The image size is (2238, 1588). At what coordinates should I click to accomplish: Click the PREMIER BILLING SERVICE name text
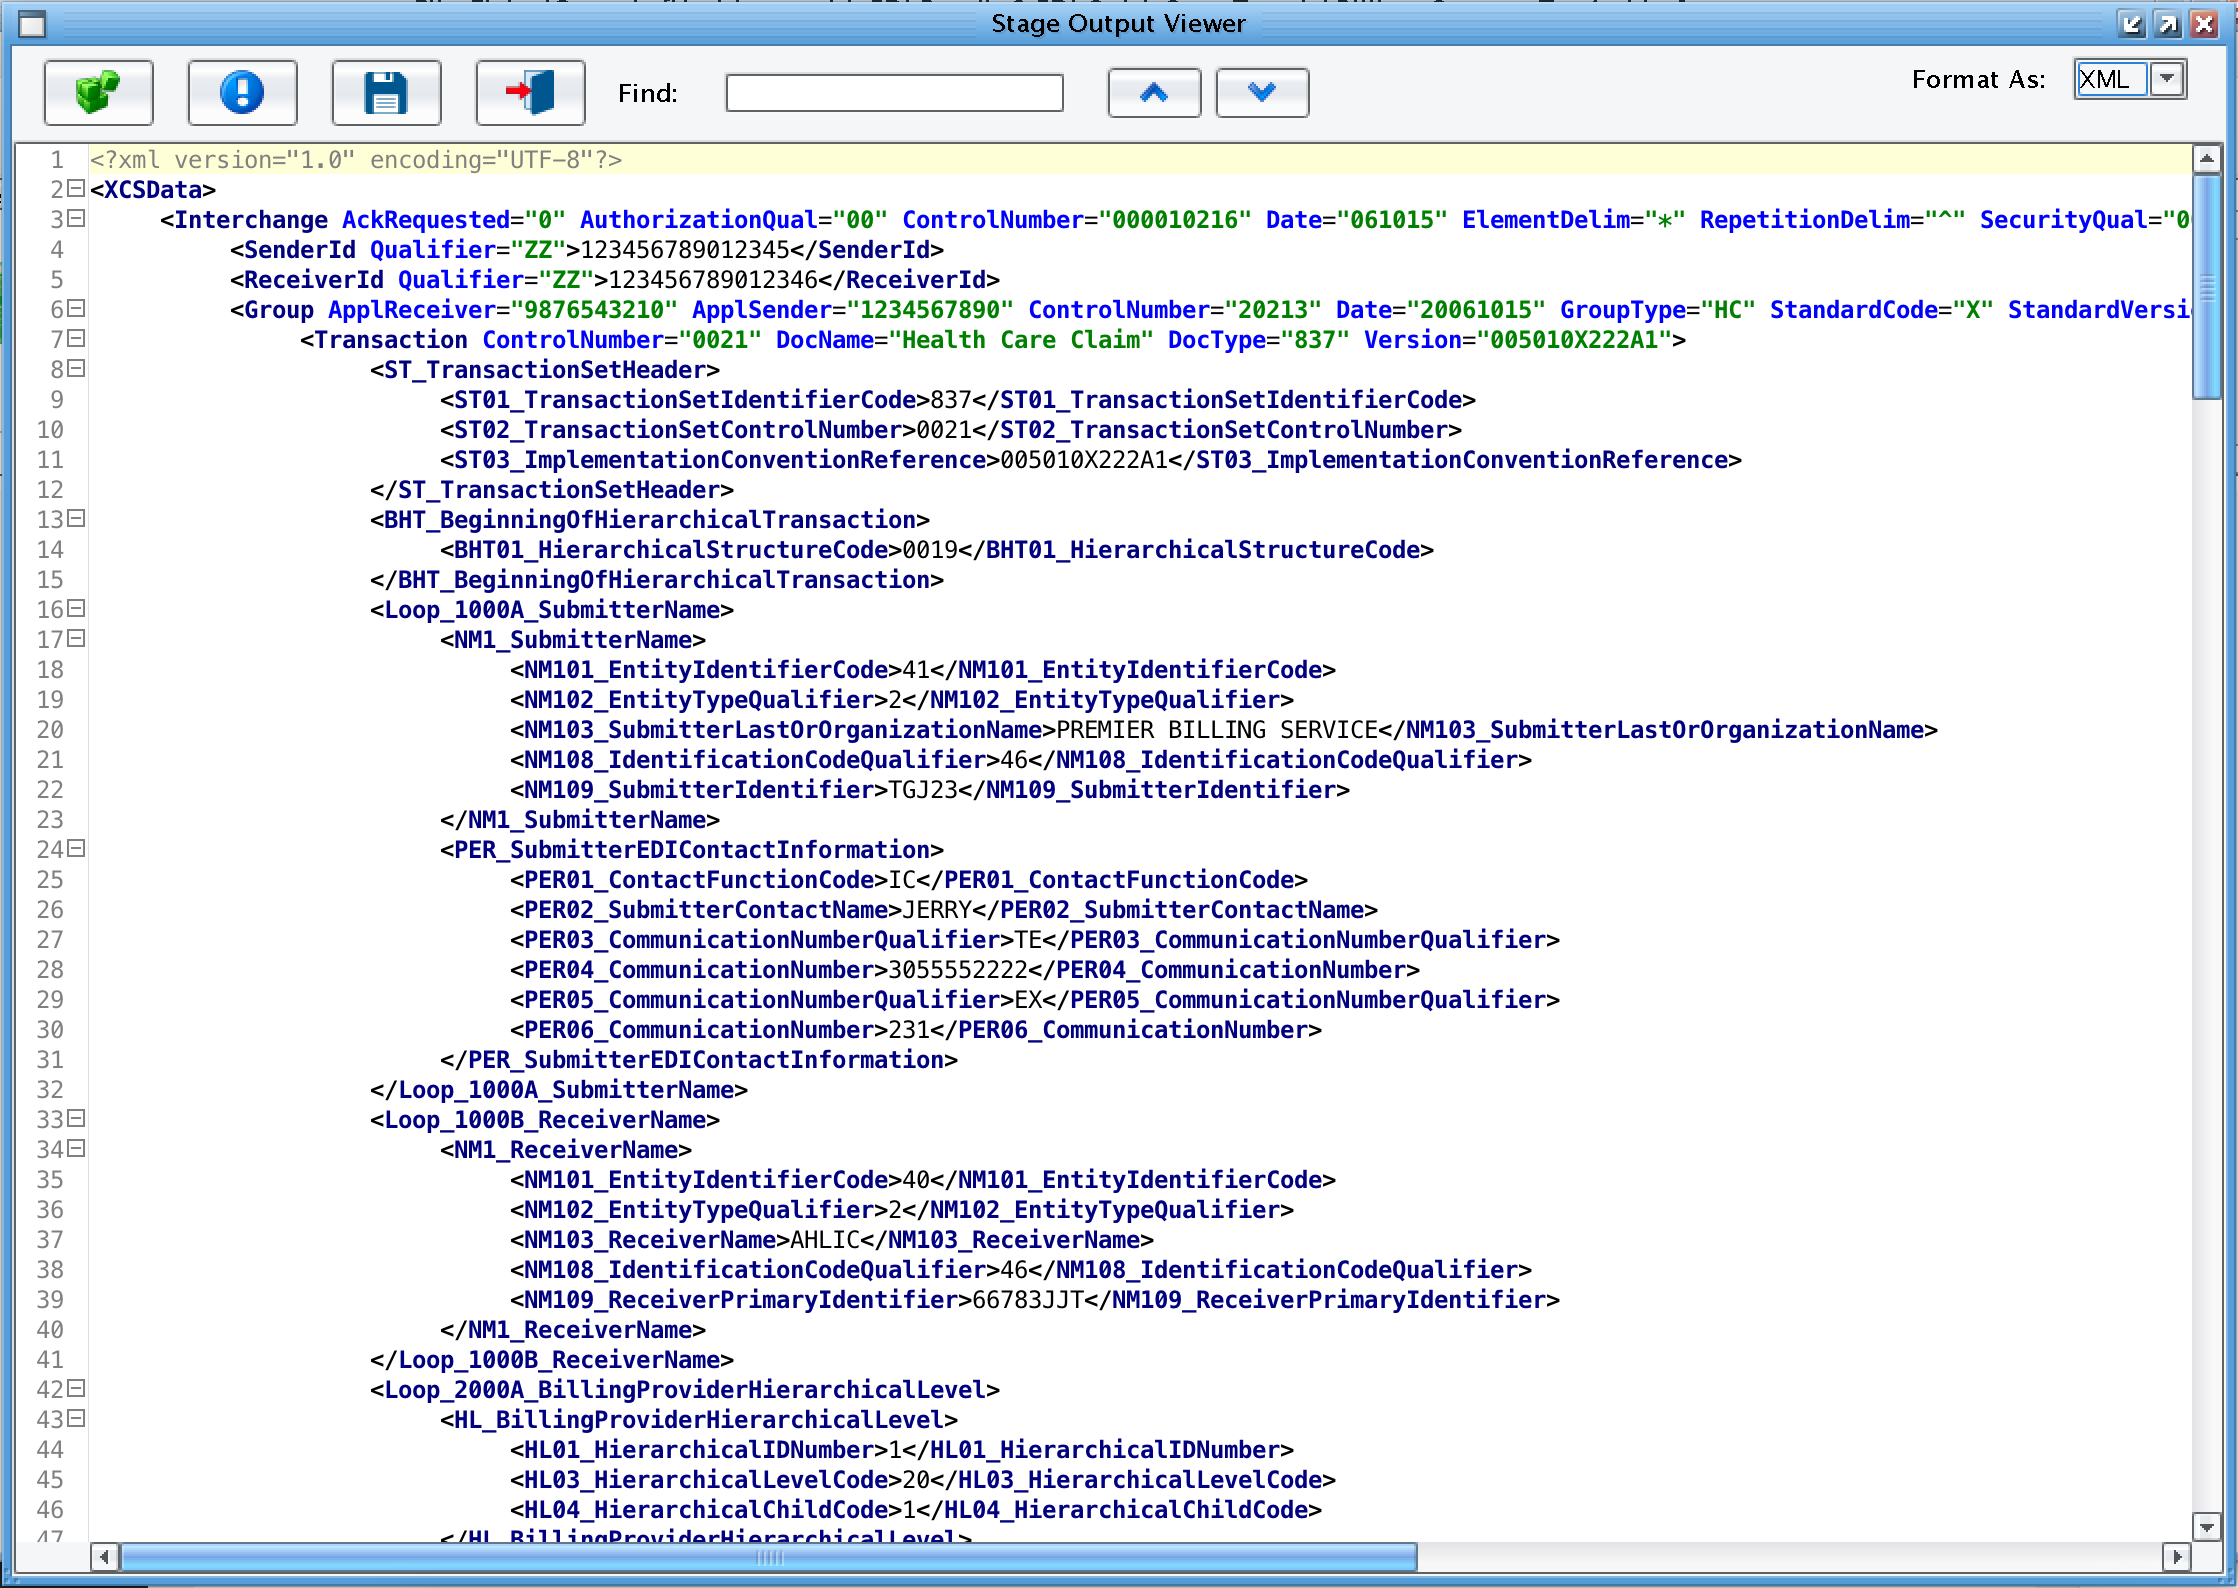click(1217, 730)
